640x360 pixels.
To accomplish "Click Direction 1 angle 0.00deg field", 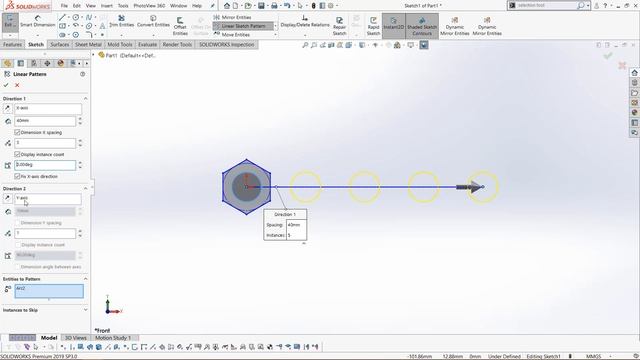I will tap(45, 165).
